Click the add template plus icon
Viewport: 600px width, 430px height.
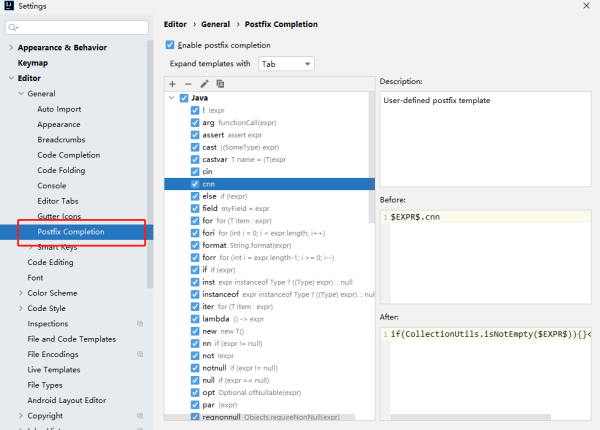tap(172, 83)
